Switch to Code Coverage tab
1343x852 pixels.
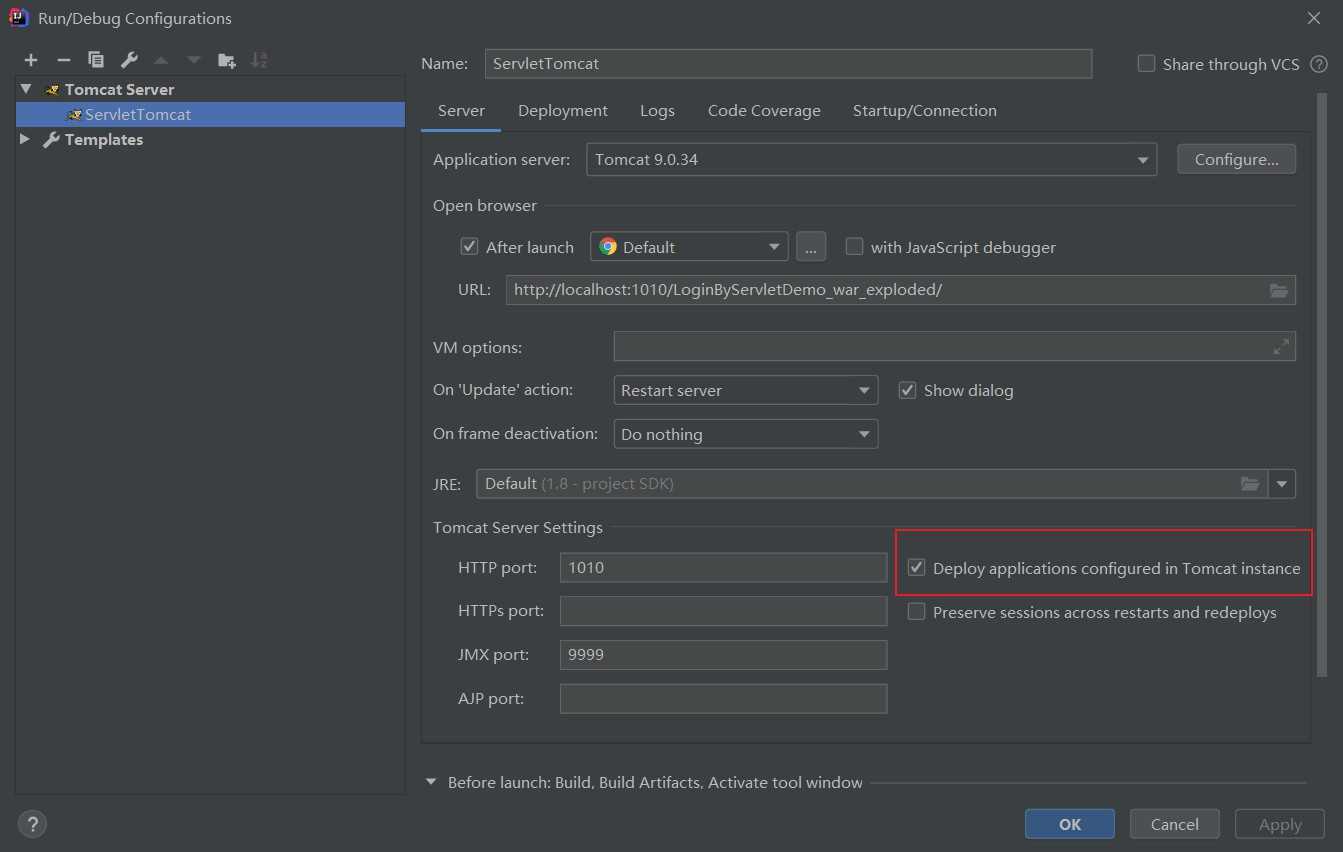point(764,111)
